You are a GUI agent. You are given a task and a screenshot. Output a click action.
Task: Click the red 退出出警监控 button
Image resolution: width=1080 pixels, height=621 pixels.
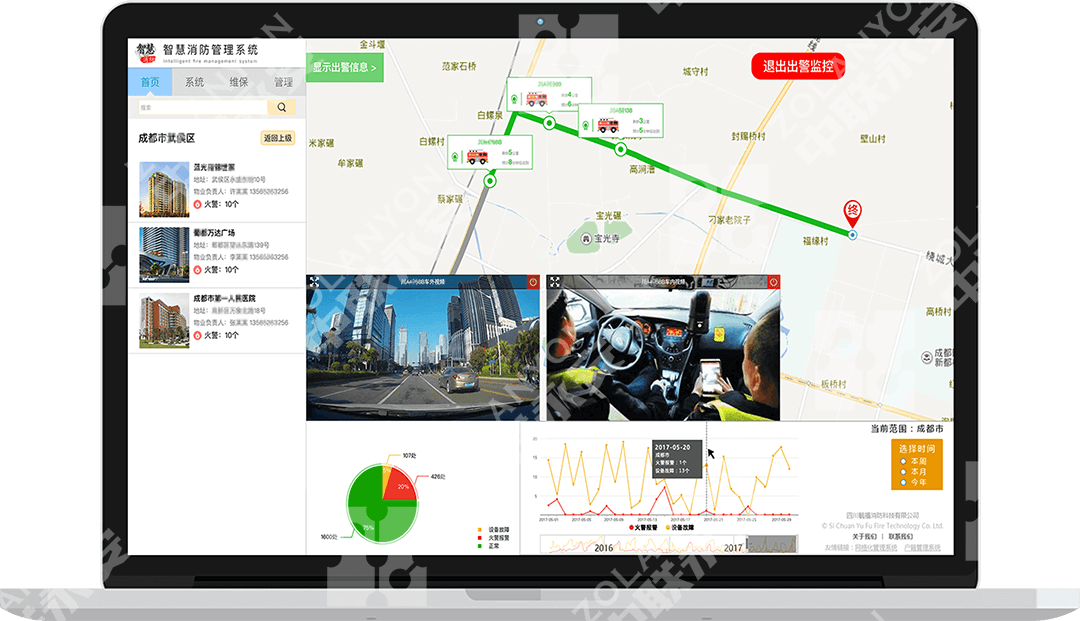click(798, 67)
